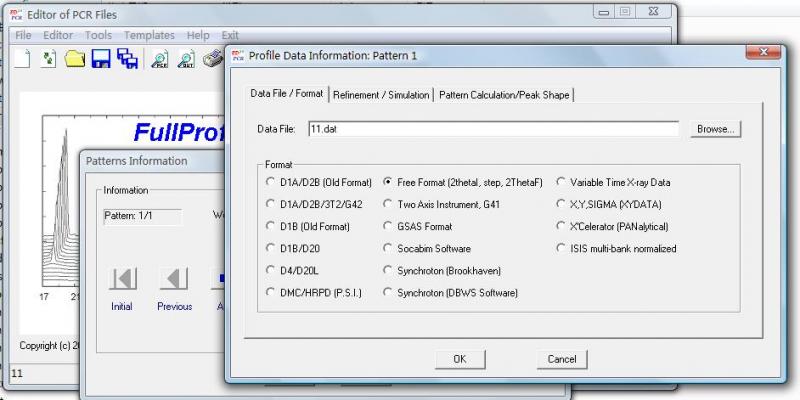Save with the single blue floppy disk icon

101,59
